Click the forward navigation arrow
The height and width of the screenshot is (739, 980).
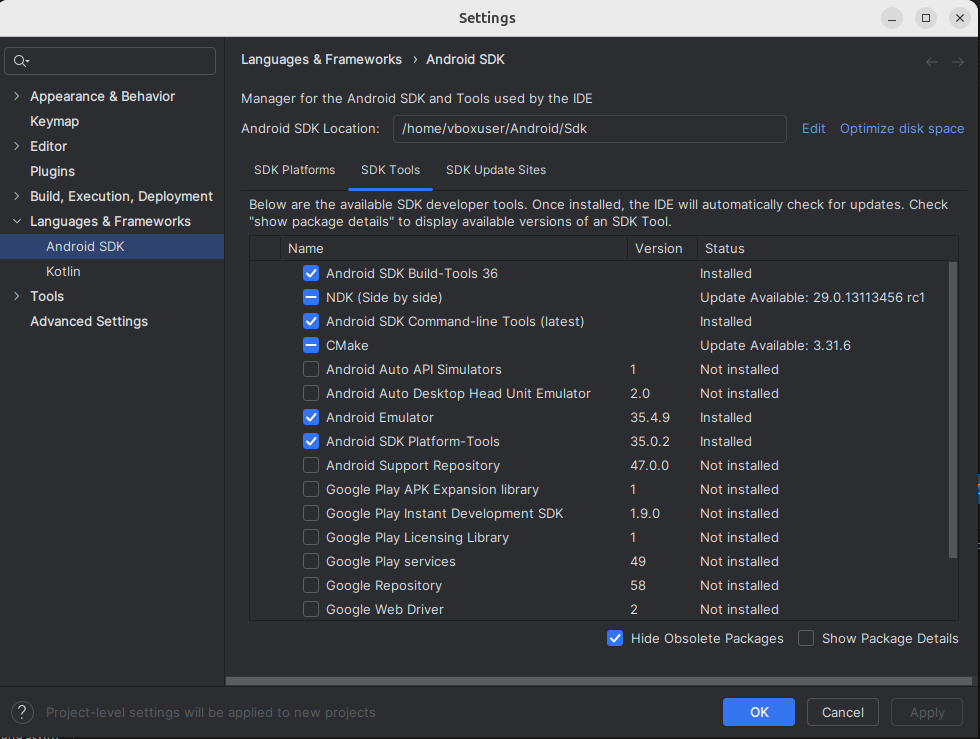click(x=957, y=61)
